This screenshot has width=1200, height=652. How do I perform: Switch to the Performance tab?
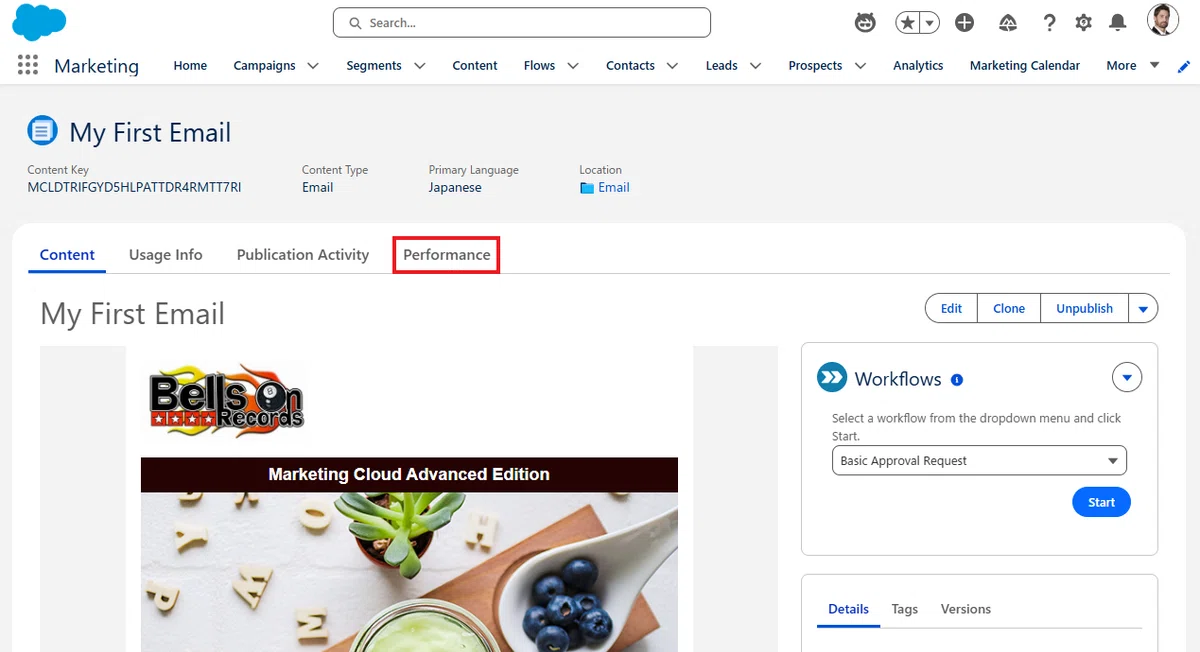tap(447, 255)
